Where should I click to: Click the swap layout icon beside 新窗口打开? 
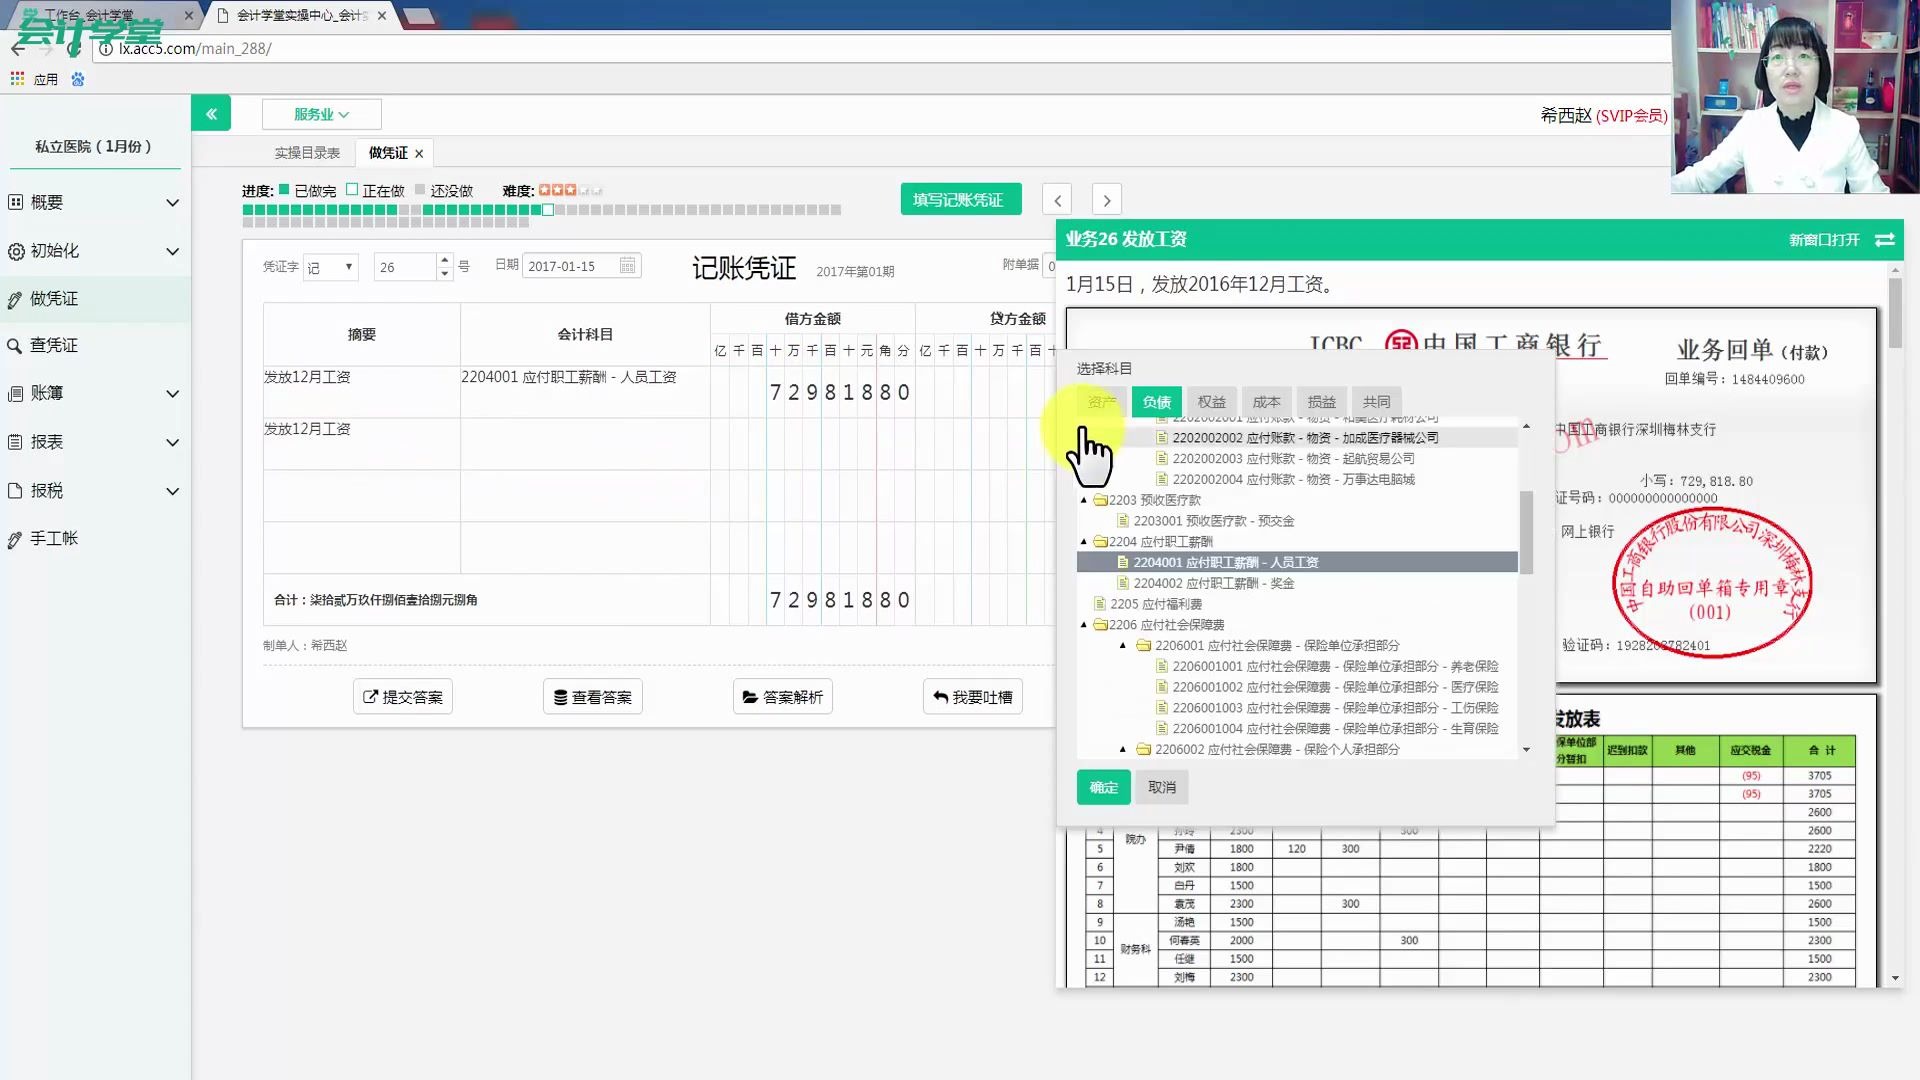pos(1884,240)
